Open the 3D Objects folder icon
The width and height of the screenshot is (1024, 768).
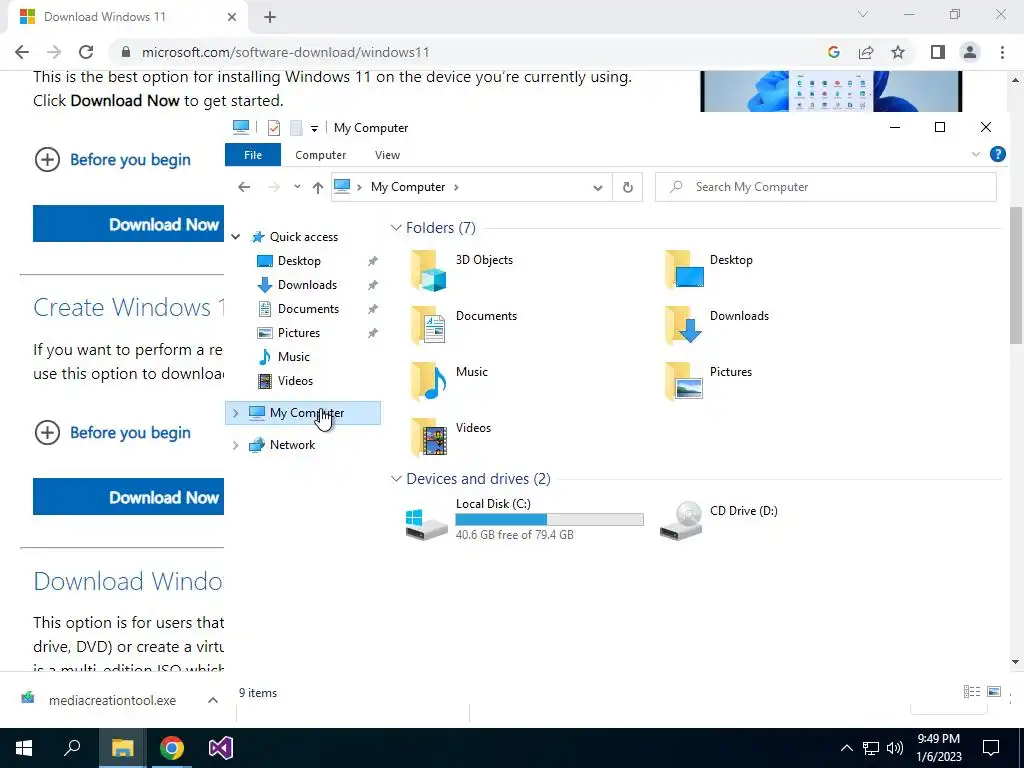point(428,270)
